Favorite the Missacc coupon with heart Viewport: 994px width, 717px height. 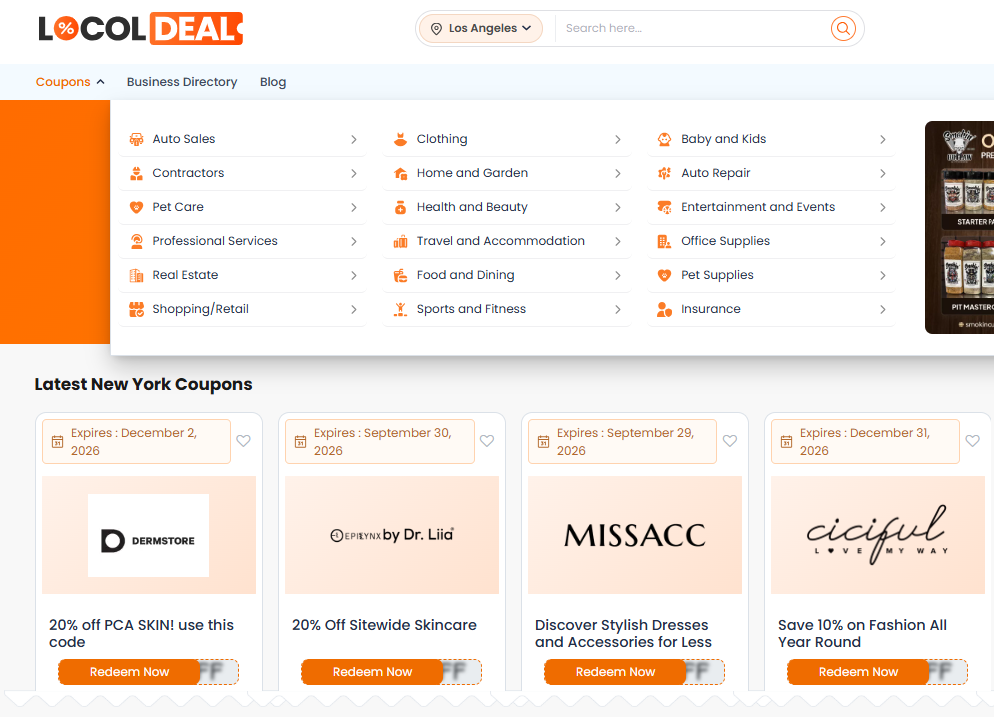click(730, 441)
